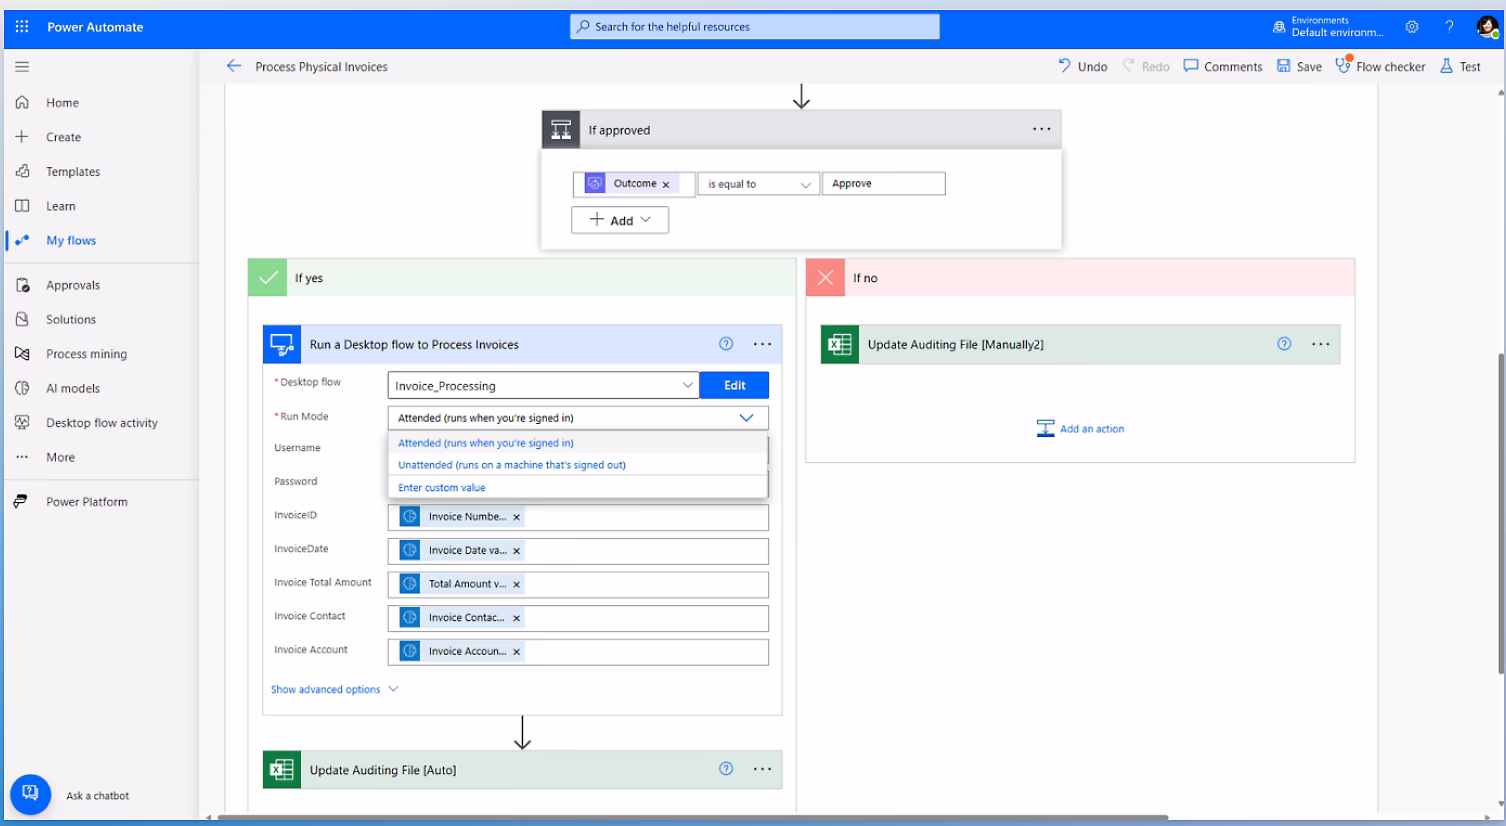Click the Edit desktop flow button
The image size is (1506, 826).
point(734,385)
